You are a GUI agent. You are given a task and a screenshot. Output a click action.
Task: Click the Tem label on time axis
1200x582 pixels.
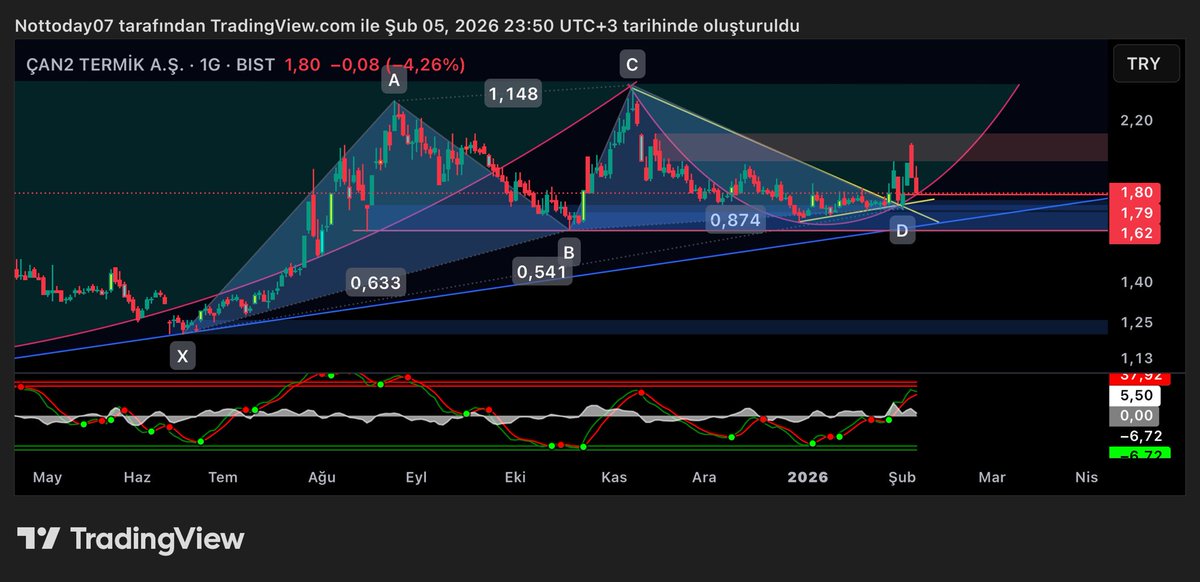223,478
